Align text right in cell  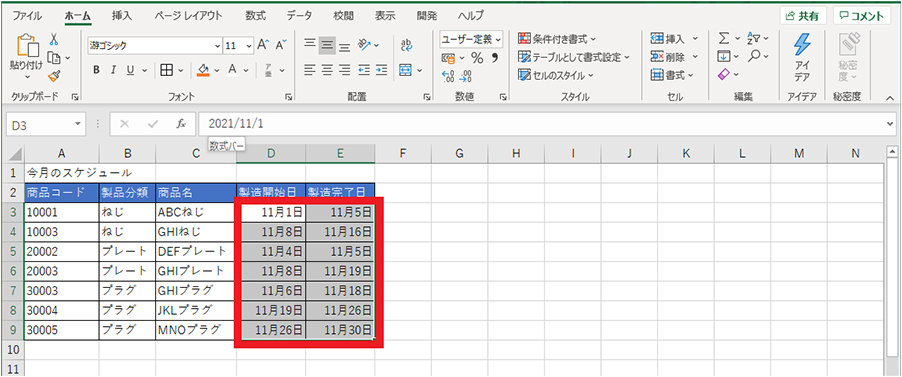345,70
